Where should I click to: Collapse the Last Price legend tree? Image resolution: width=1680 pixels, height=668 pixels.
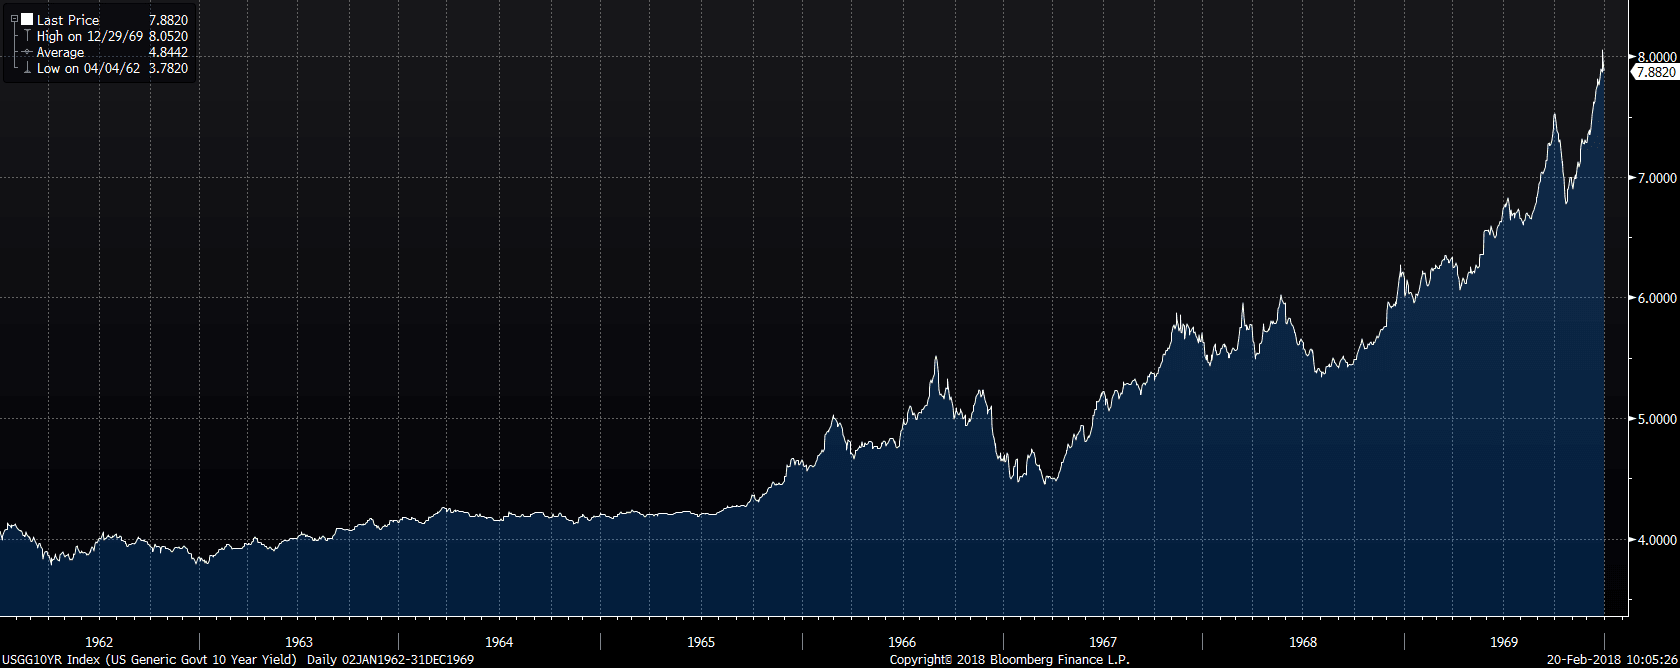(x=14, y=19)
